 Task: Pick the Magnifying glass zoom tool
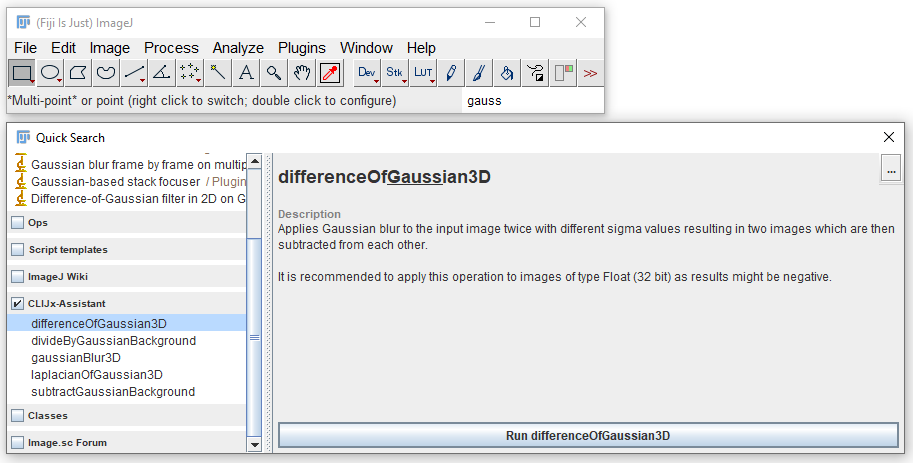coord(274,73)
